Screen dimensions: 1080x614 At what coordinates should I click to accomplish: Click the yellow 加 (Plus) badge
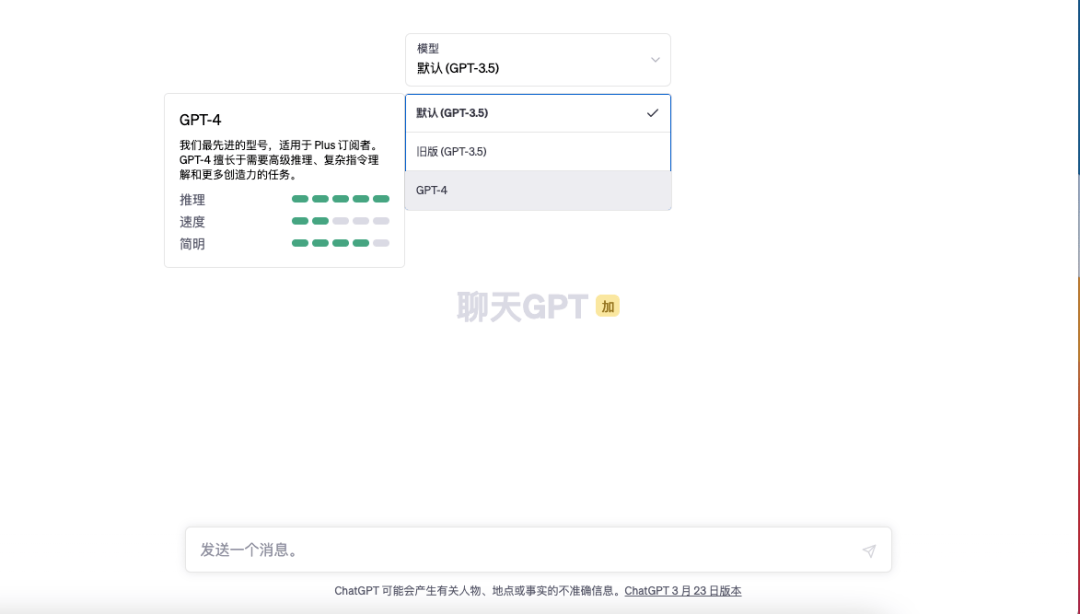(x=606, y=306)
